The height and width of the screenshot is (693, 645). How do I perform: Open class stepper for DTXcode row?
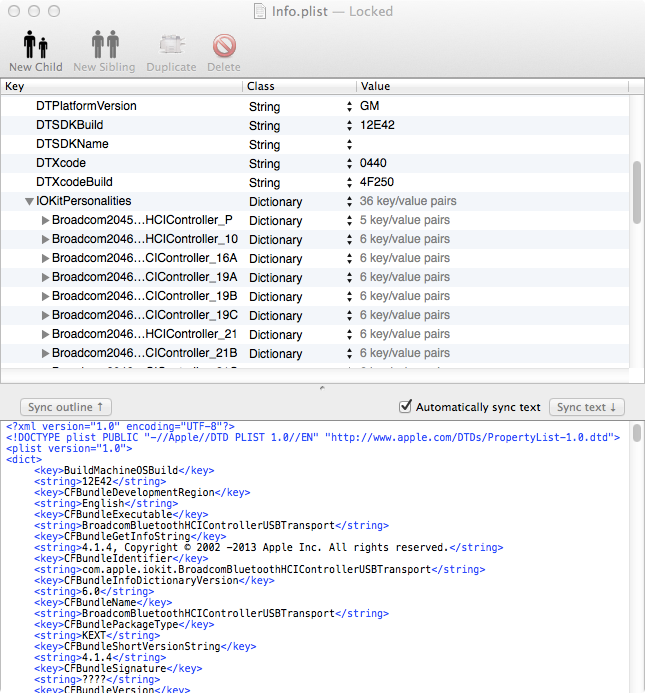(349, 163)
